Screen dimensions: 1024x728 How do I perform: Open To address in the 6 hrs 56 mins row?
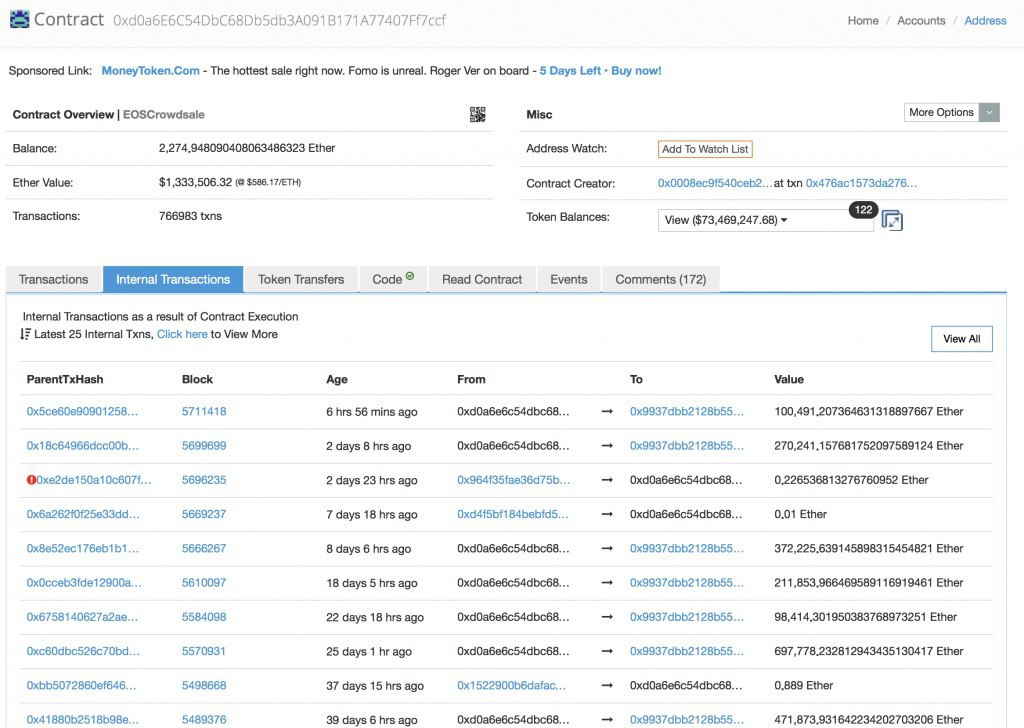pos(686,411)
